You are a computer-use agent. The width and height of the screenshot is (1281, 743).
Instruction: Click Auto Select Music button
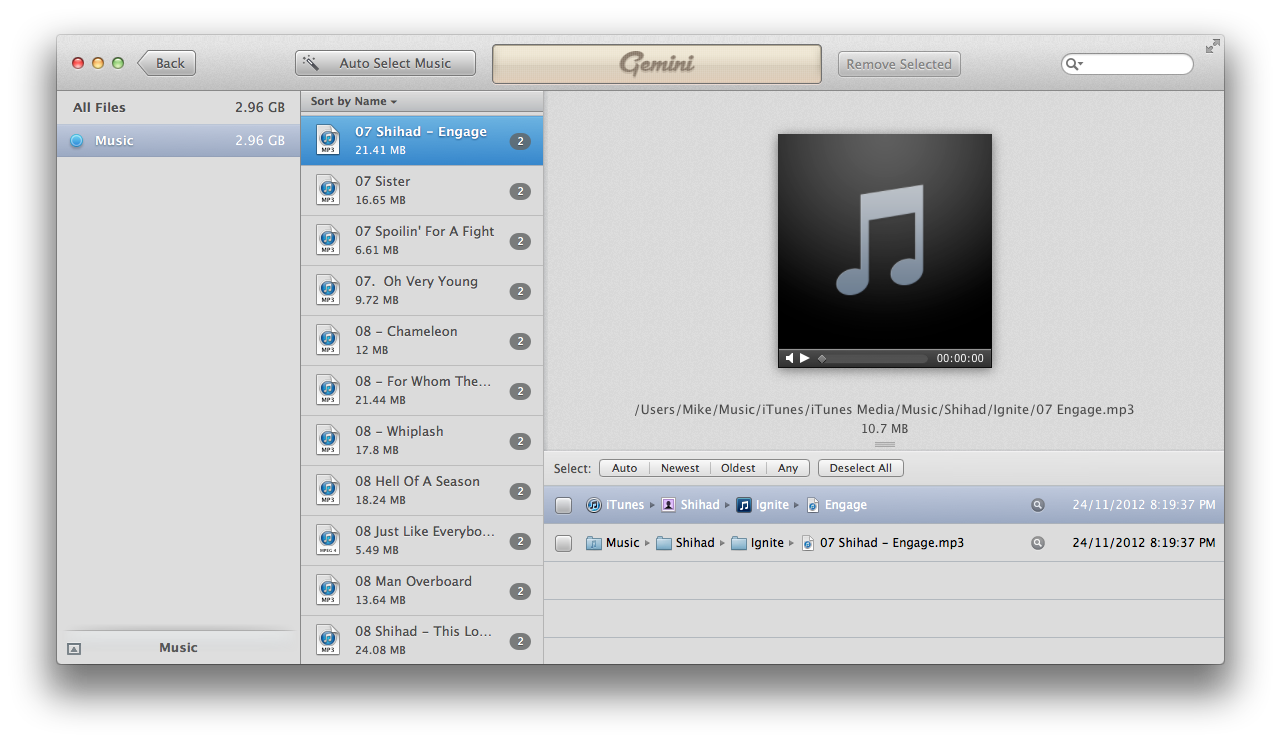pos(385,63)
